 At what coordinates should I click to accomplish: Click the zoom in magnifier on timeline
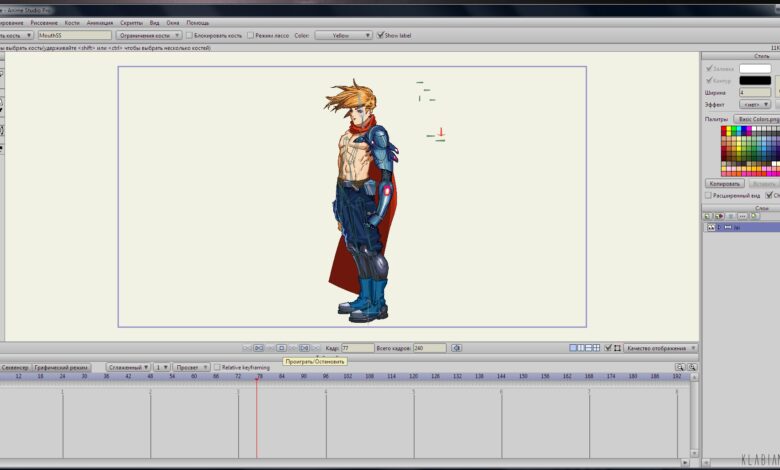[692, 367]
